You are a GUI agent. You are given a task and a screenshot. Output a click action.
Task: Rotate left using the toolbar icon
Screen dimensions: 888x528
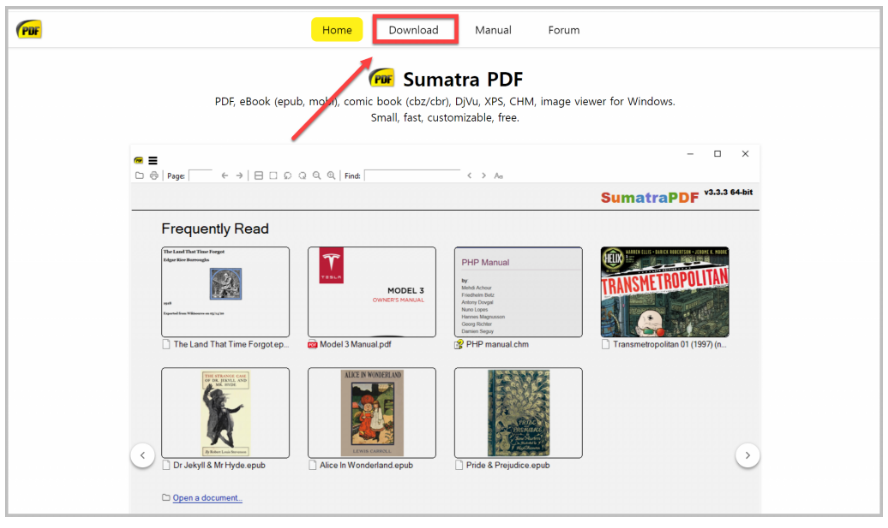tap(288, 176)
